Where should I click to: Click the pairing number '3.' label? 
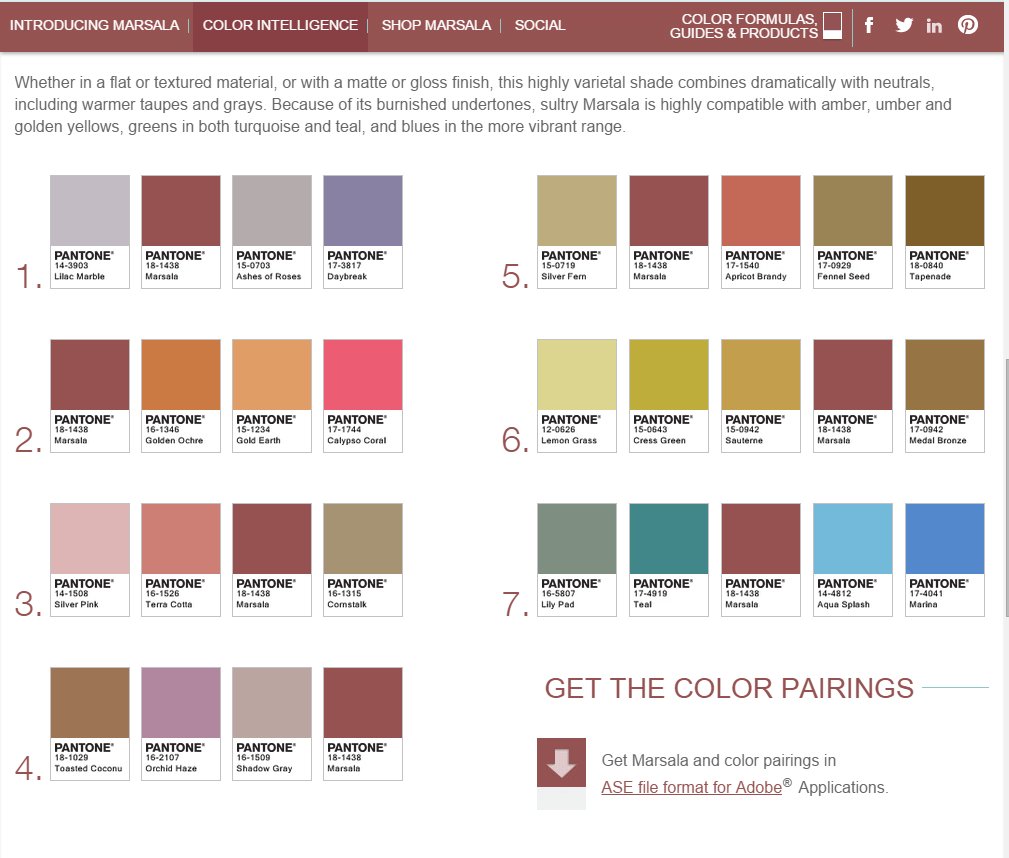[x=29, y=604]
